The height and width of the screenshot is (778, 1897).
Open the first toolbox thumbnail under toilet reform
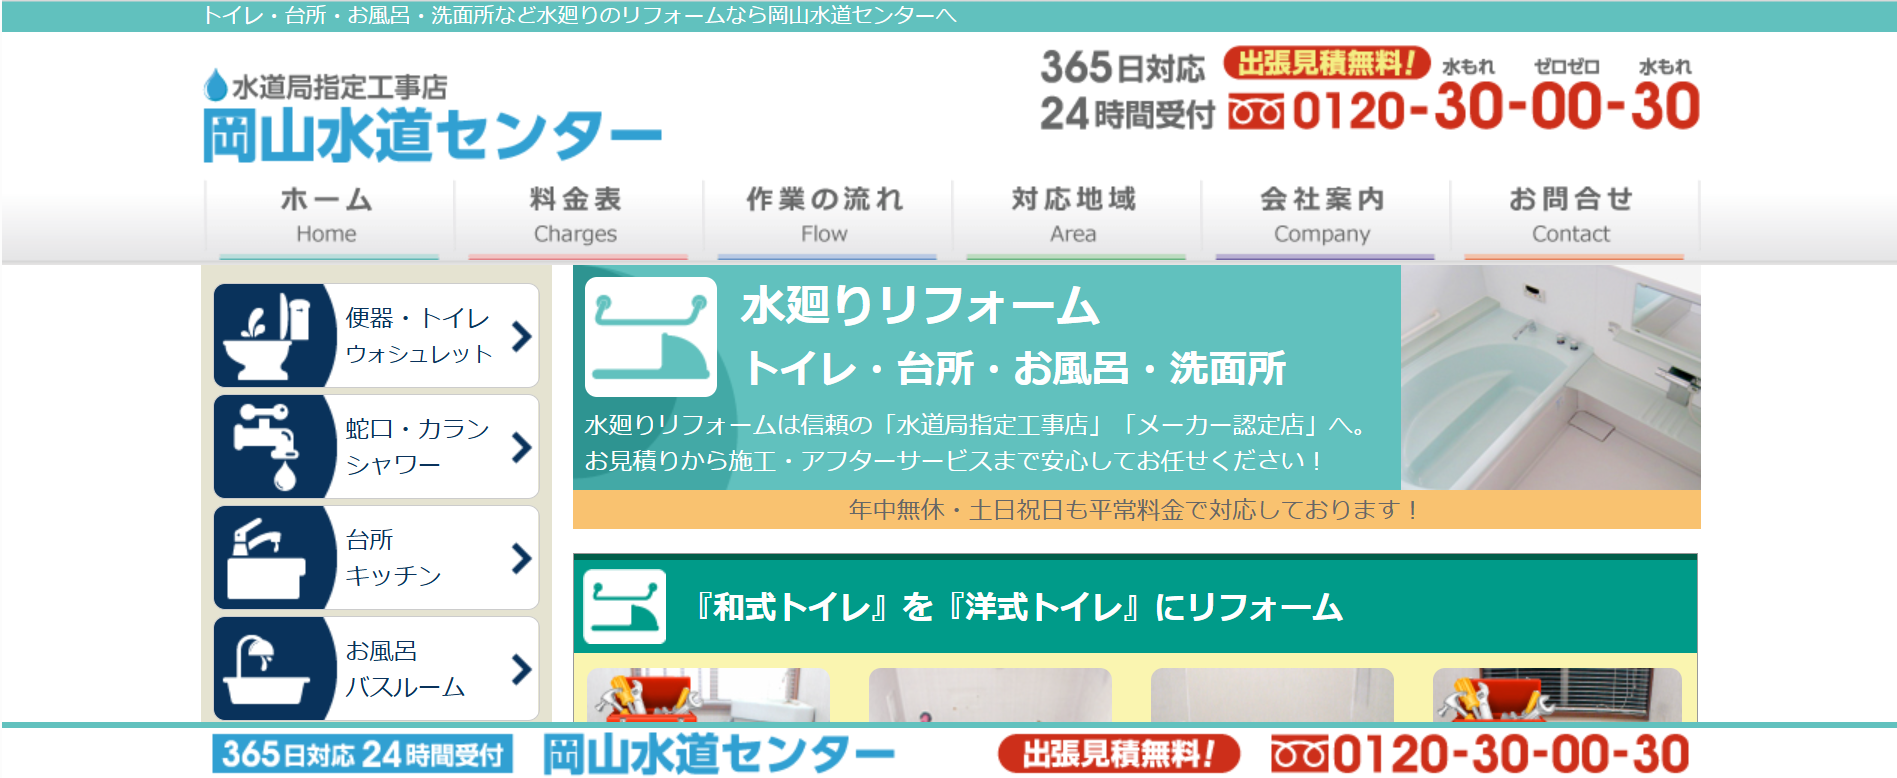click(708, 695)
